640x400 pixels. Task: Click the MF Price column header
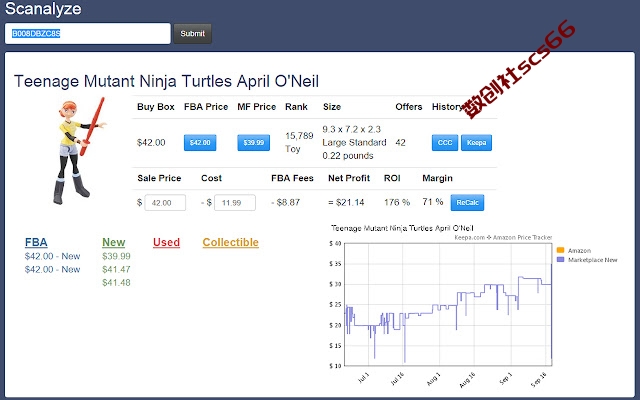coord(257,107)
